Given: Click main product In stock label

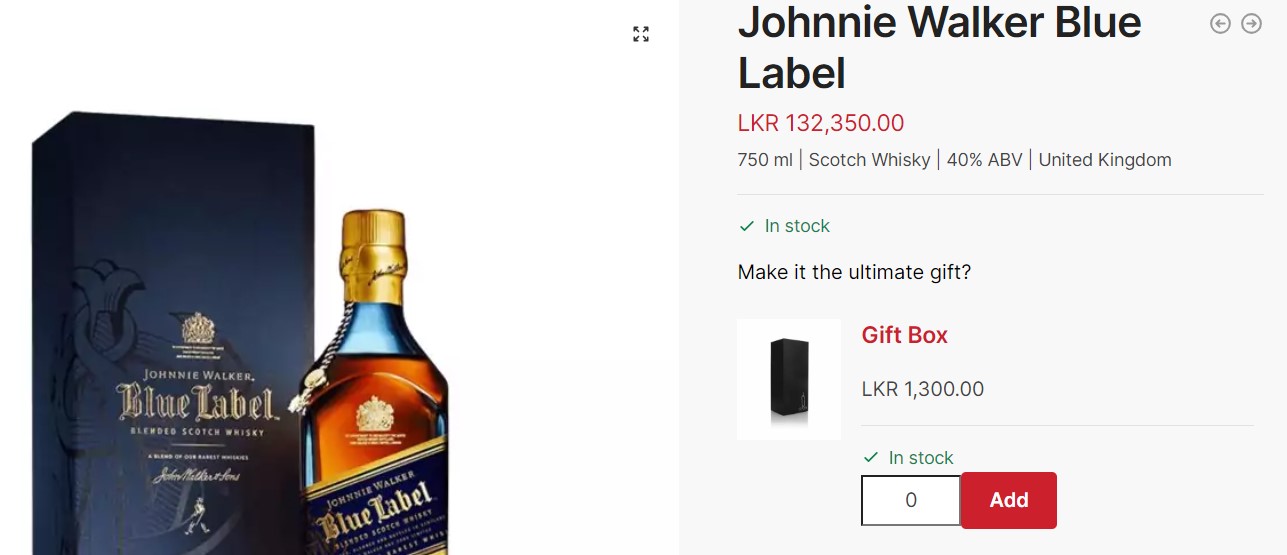Looking at the screenshot, I should coord(797,226).
